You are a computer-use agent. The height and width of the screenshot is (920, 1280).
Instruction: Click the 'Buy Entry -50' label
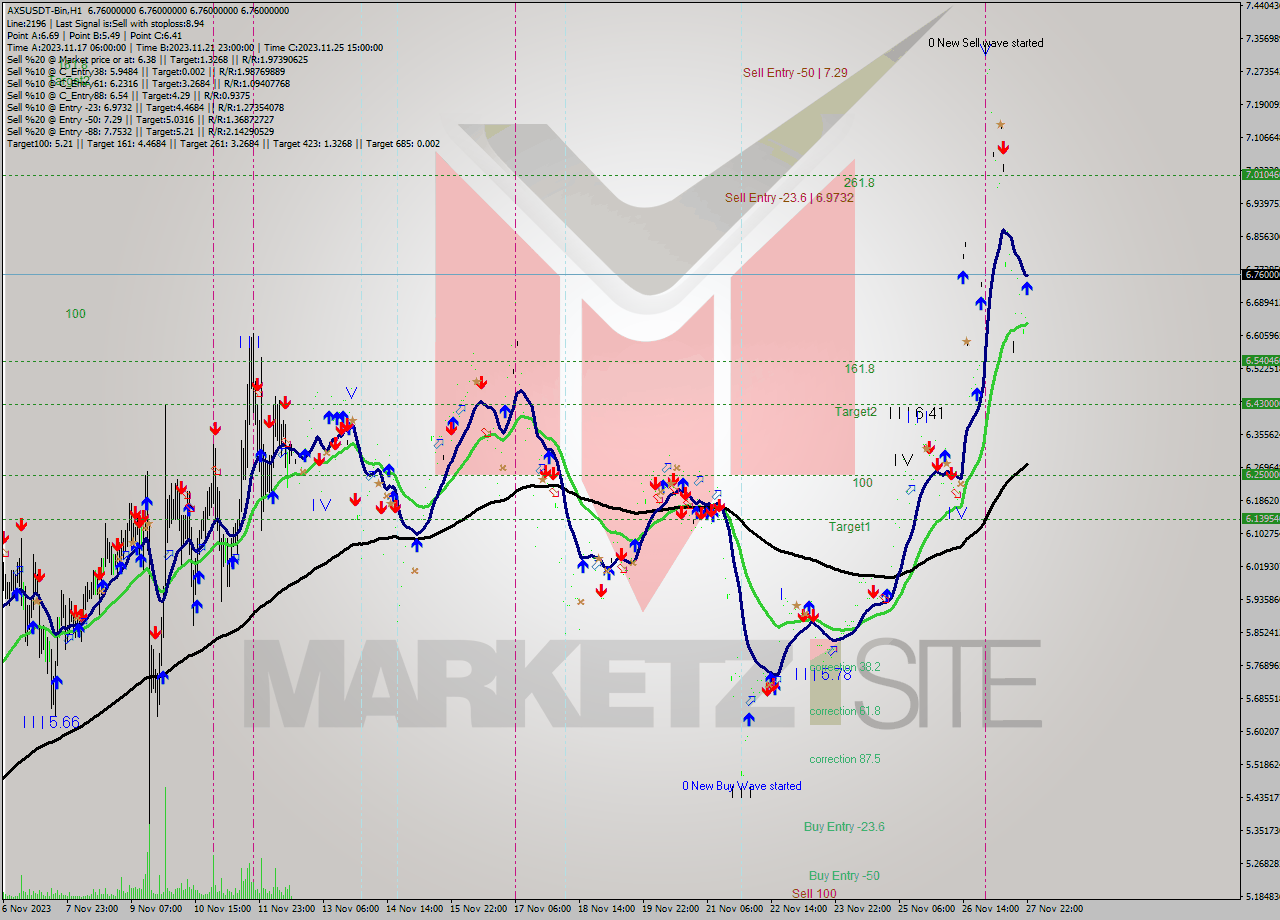(844, 876)
